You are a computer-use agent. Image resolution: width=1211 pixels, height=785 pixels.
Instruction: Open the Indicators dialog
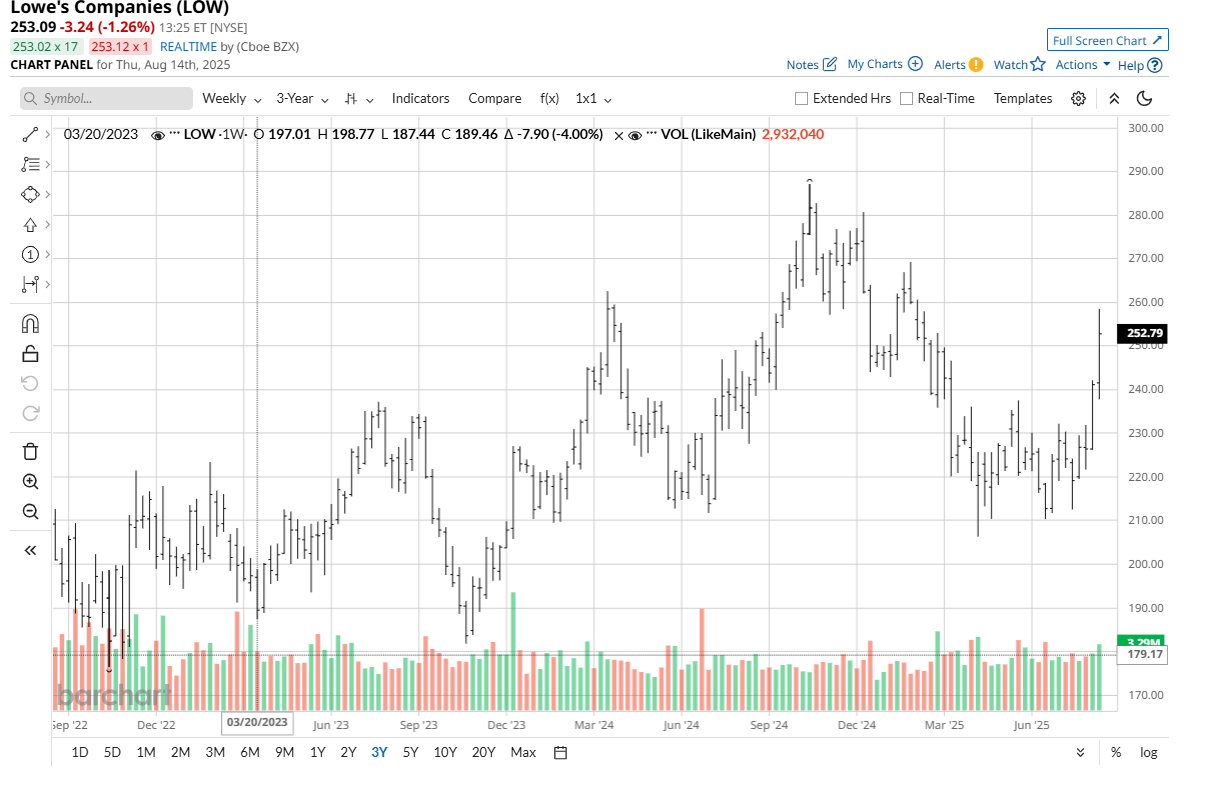[x=421, y=98]
